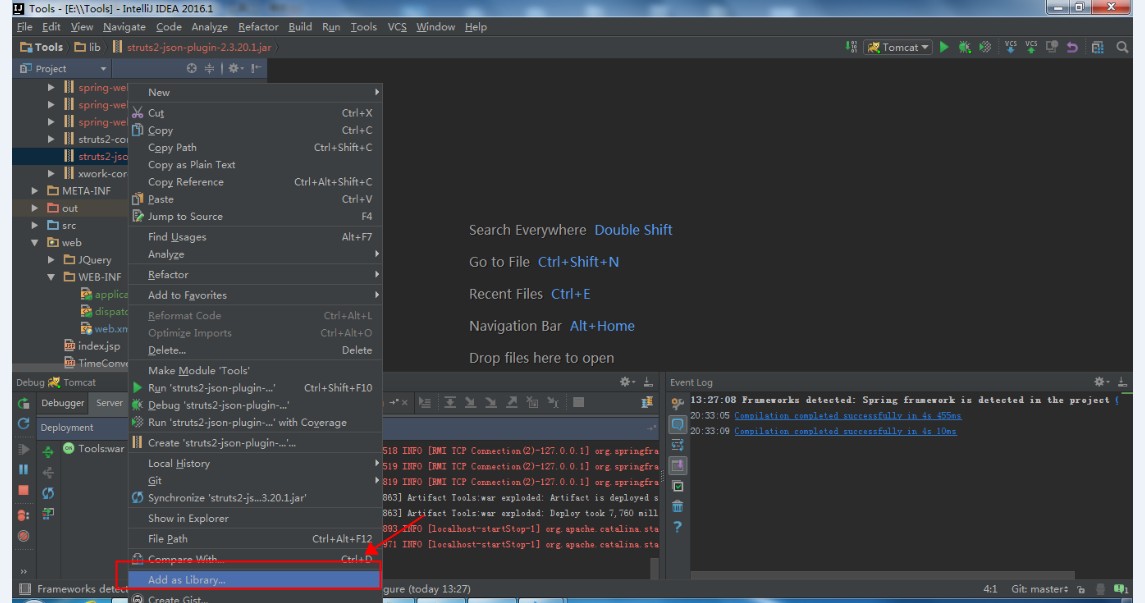Click the Search Everywhere magnifier icon
Image resolution: width=1145 pixels, height=603 pixels.
point(1122,47)
